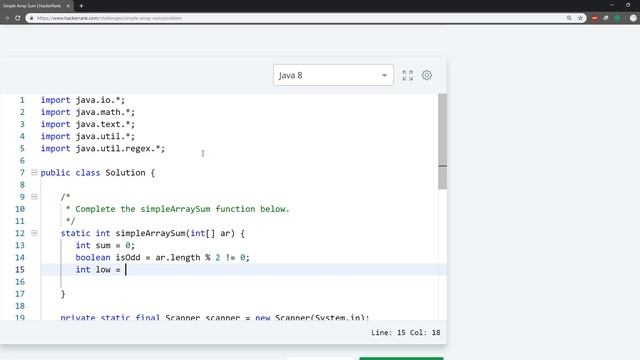
Task: Collapse the simpleArraySum fold at line 12
Action: tap(34, 233)
